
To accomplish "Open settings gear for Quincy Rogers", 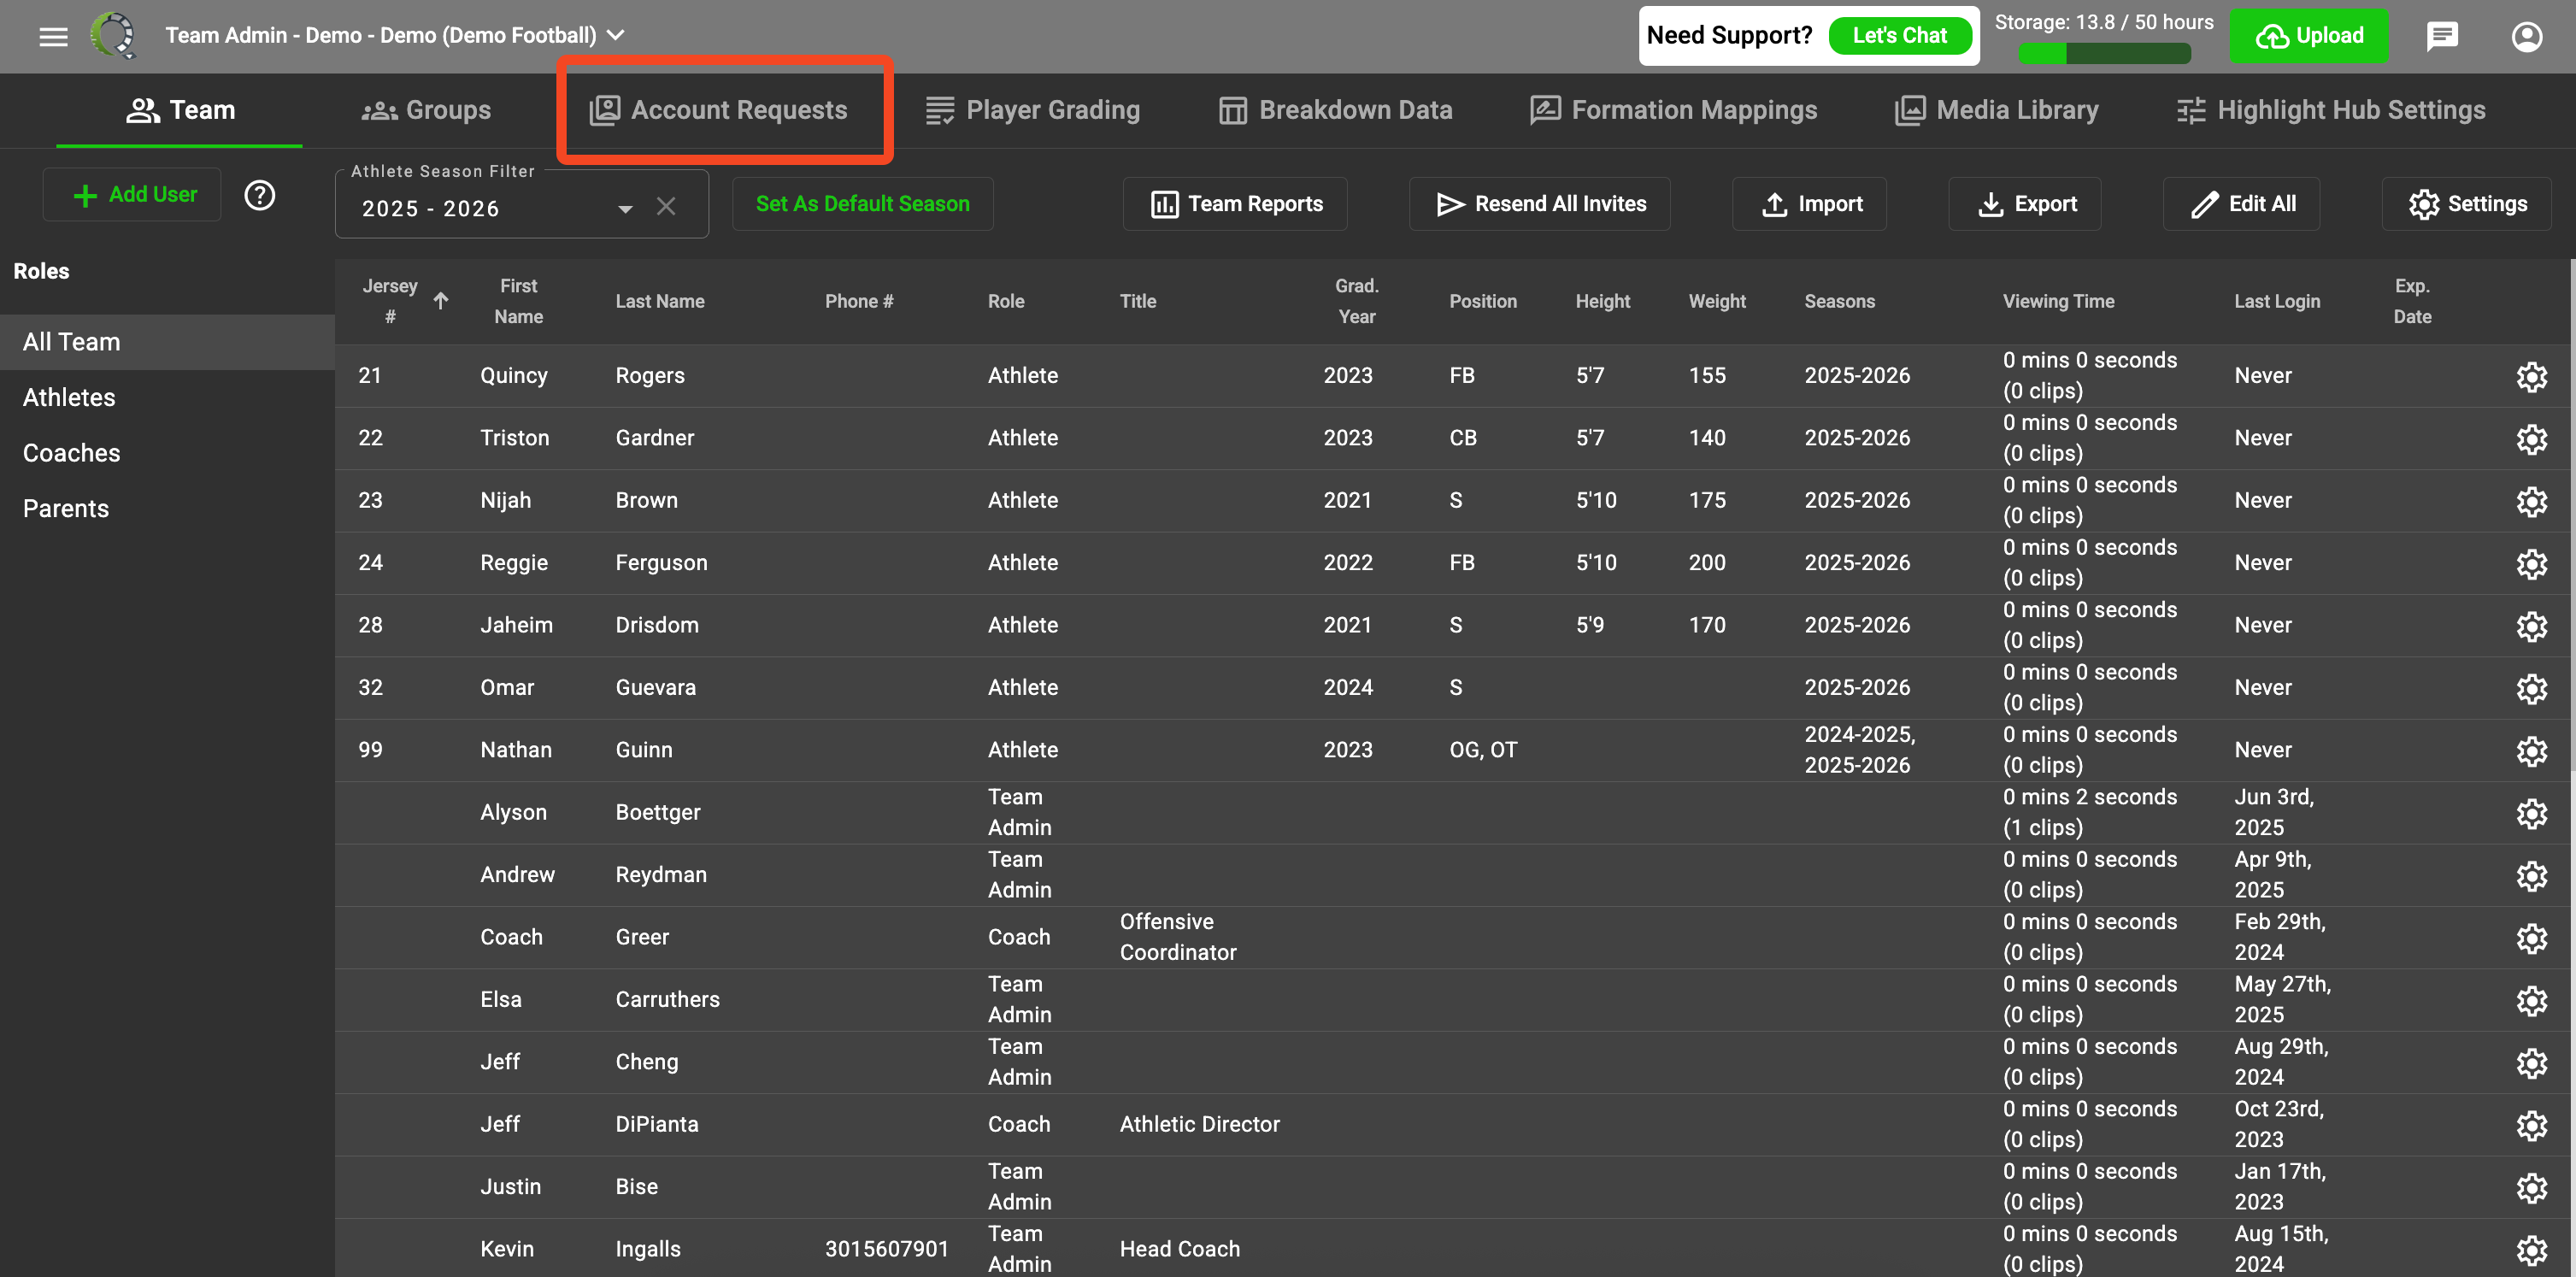I will [2531, 377].
